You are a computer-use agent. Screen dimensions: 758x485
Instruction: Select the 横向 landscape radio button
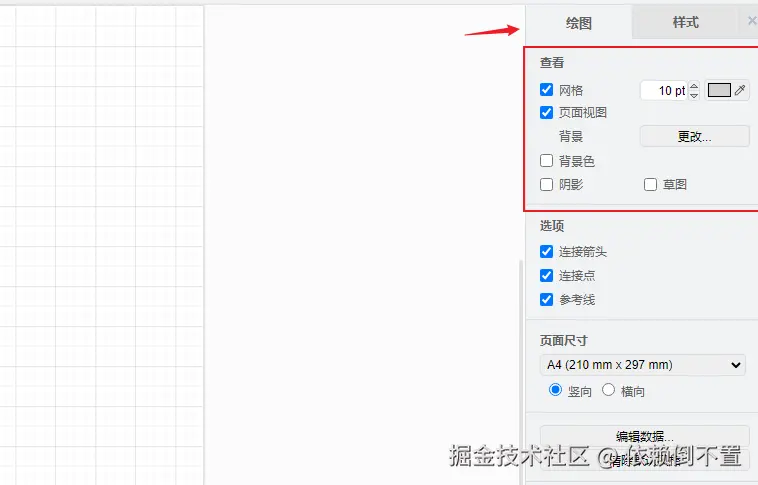point(609,390)
